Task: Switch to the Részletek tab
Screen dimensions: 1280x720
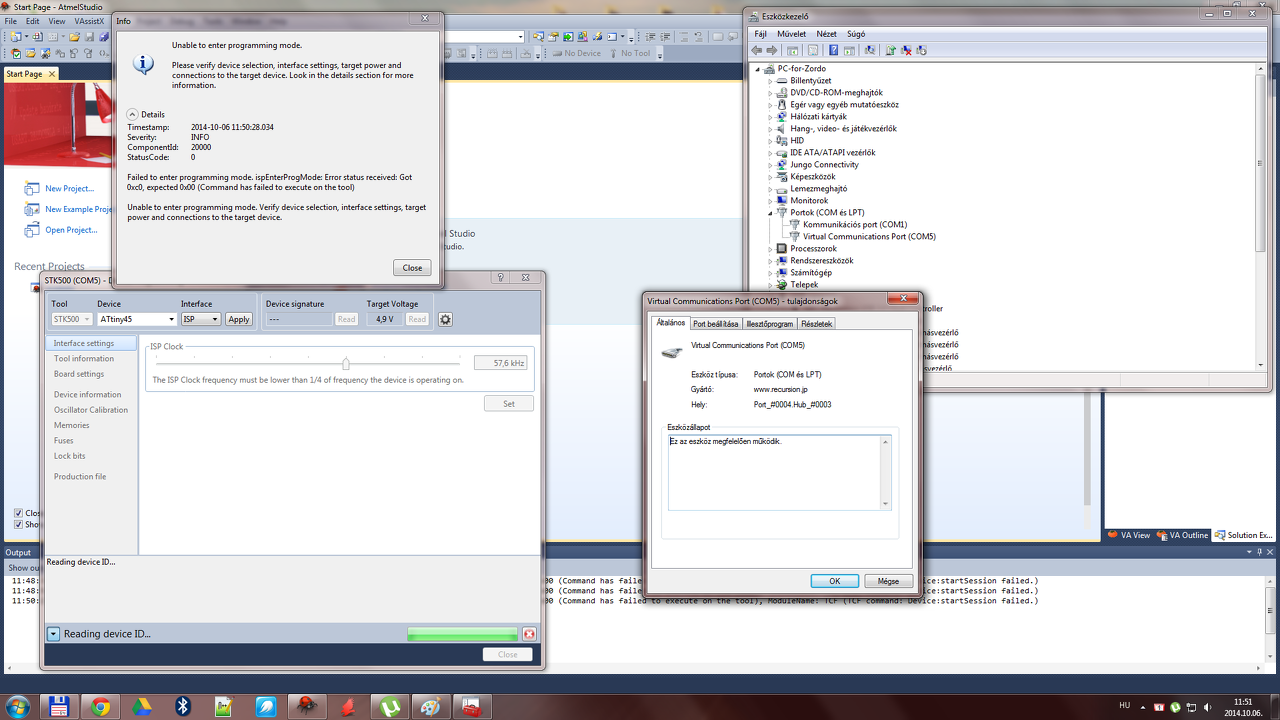Action: [816, 324]
